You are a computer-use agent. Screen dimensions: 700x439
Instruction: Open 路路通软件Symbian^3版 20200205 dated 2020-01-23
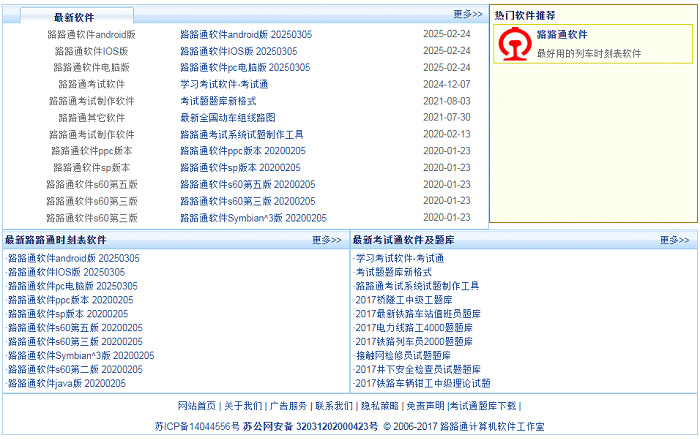(x=253, y=218)
